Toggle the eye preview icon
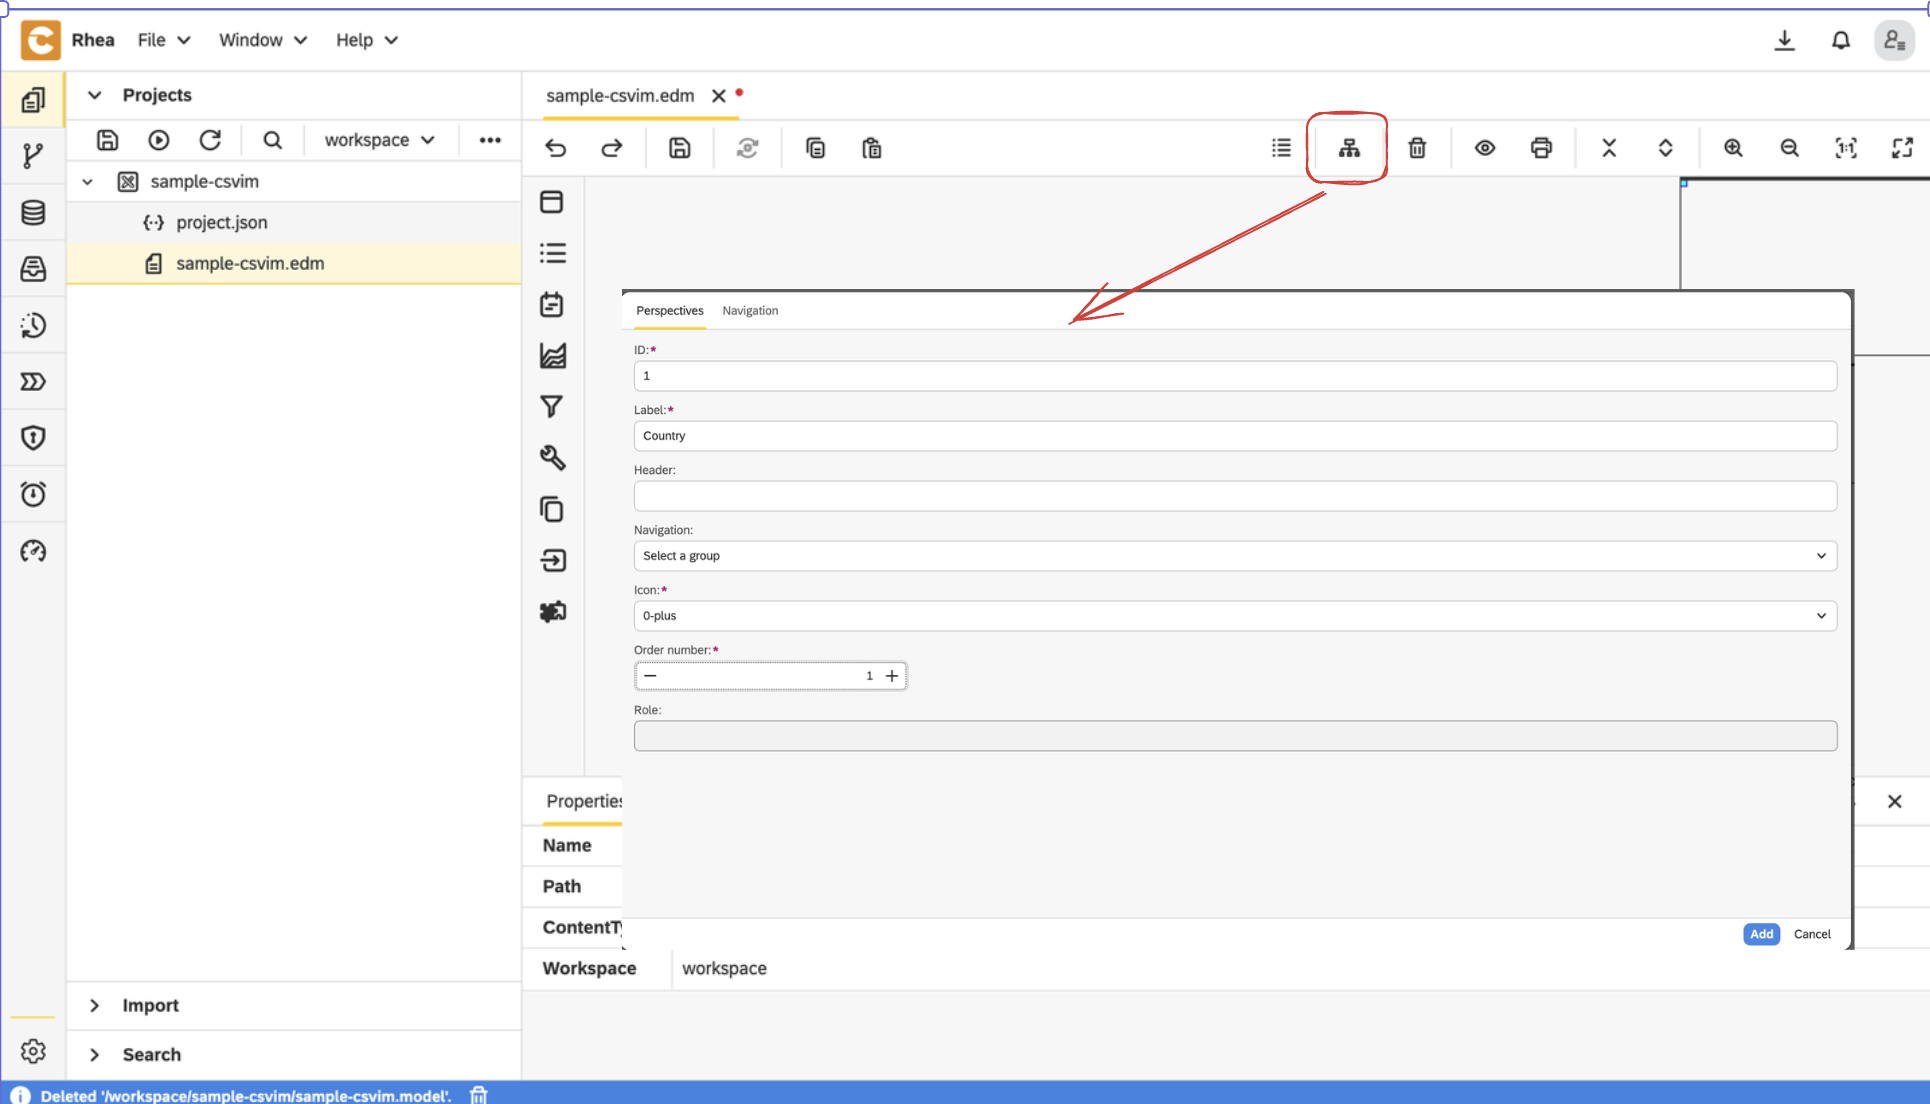The image size is (1930, 1104). coord(1485,148)
